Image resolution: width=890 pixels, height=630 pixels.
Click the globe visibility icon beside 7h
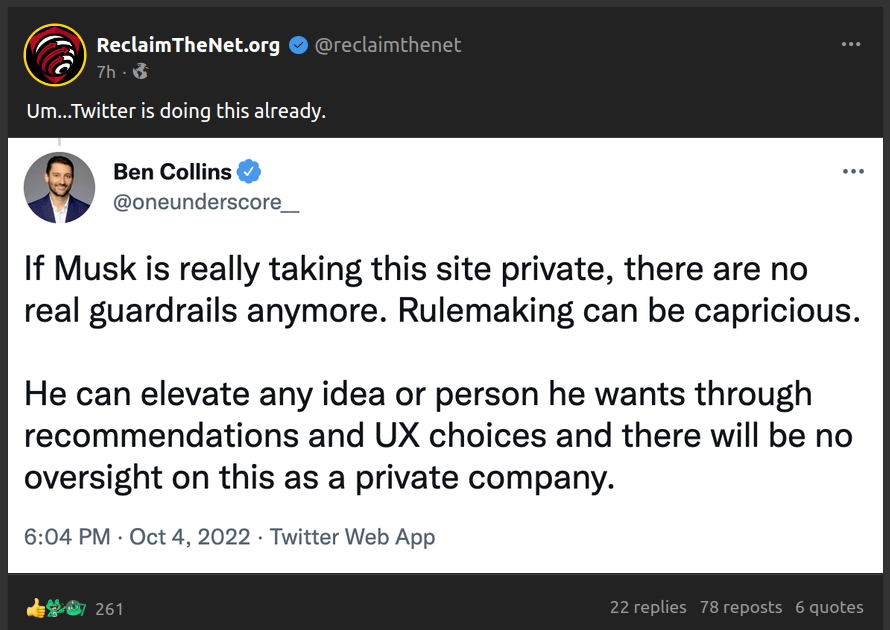point(140,71)
